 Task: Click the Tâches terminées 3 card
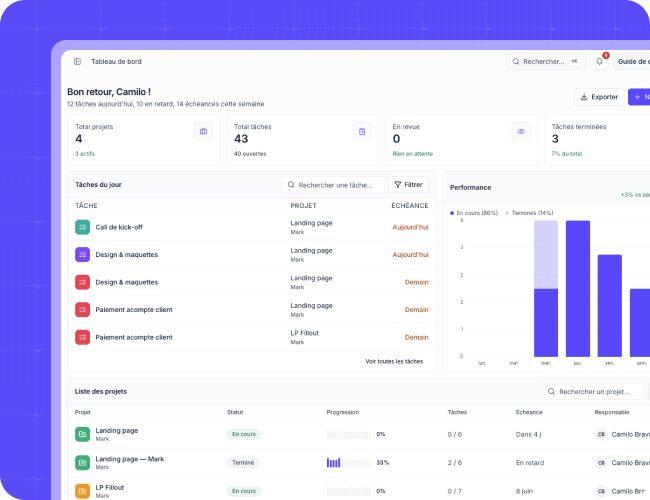pyautogui.click(x=597, y=140)
